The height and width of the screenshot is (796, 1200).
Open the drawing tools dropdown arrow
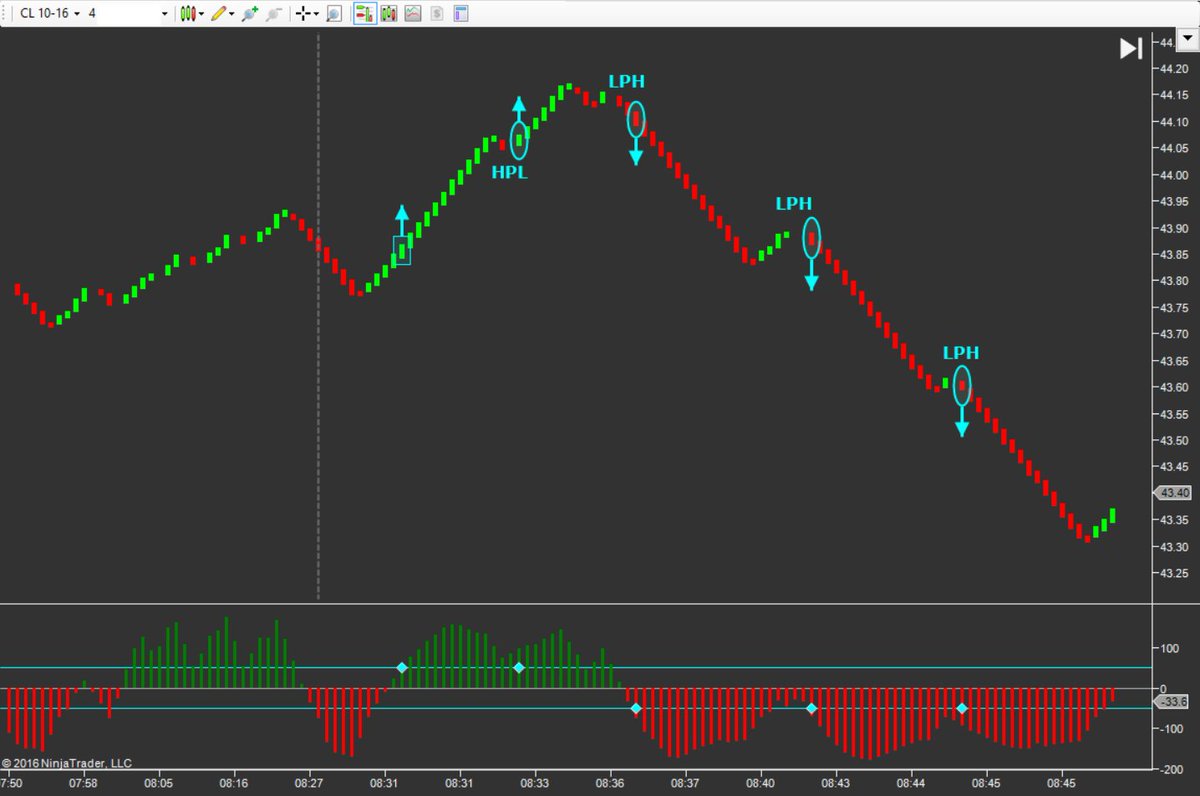tap(231, 15)
